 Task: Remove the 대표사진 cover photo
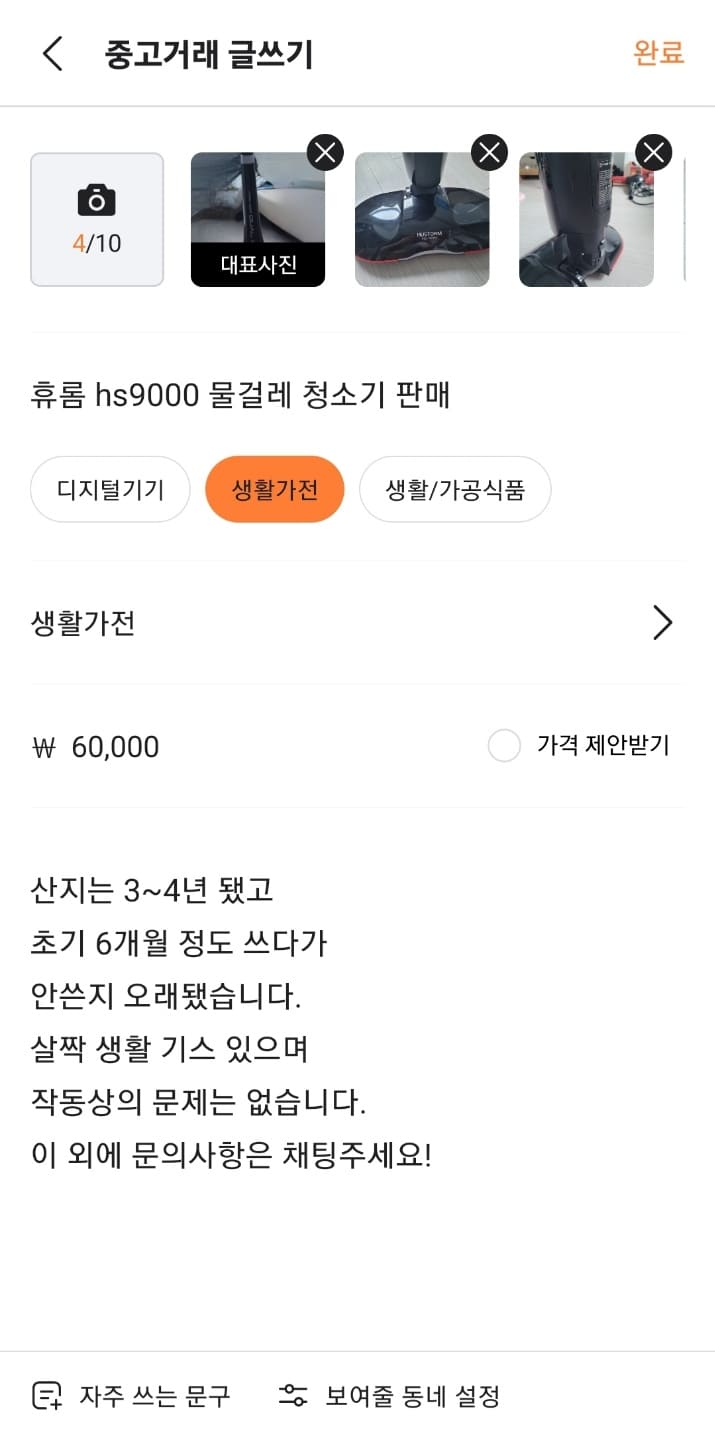322,152
